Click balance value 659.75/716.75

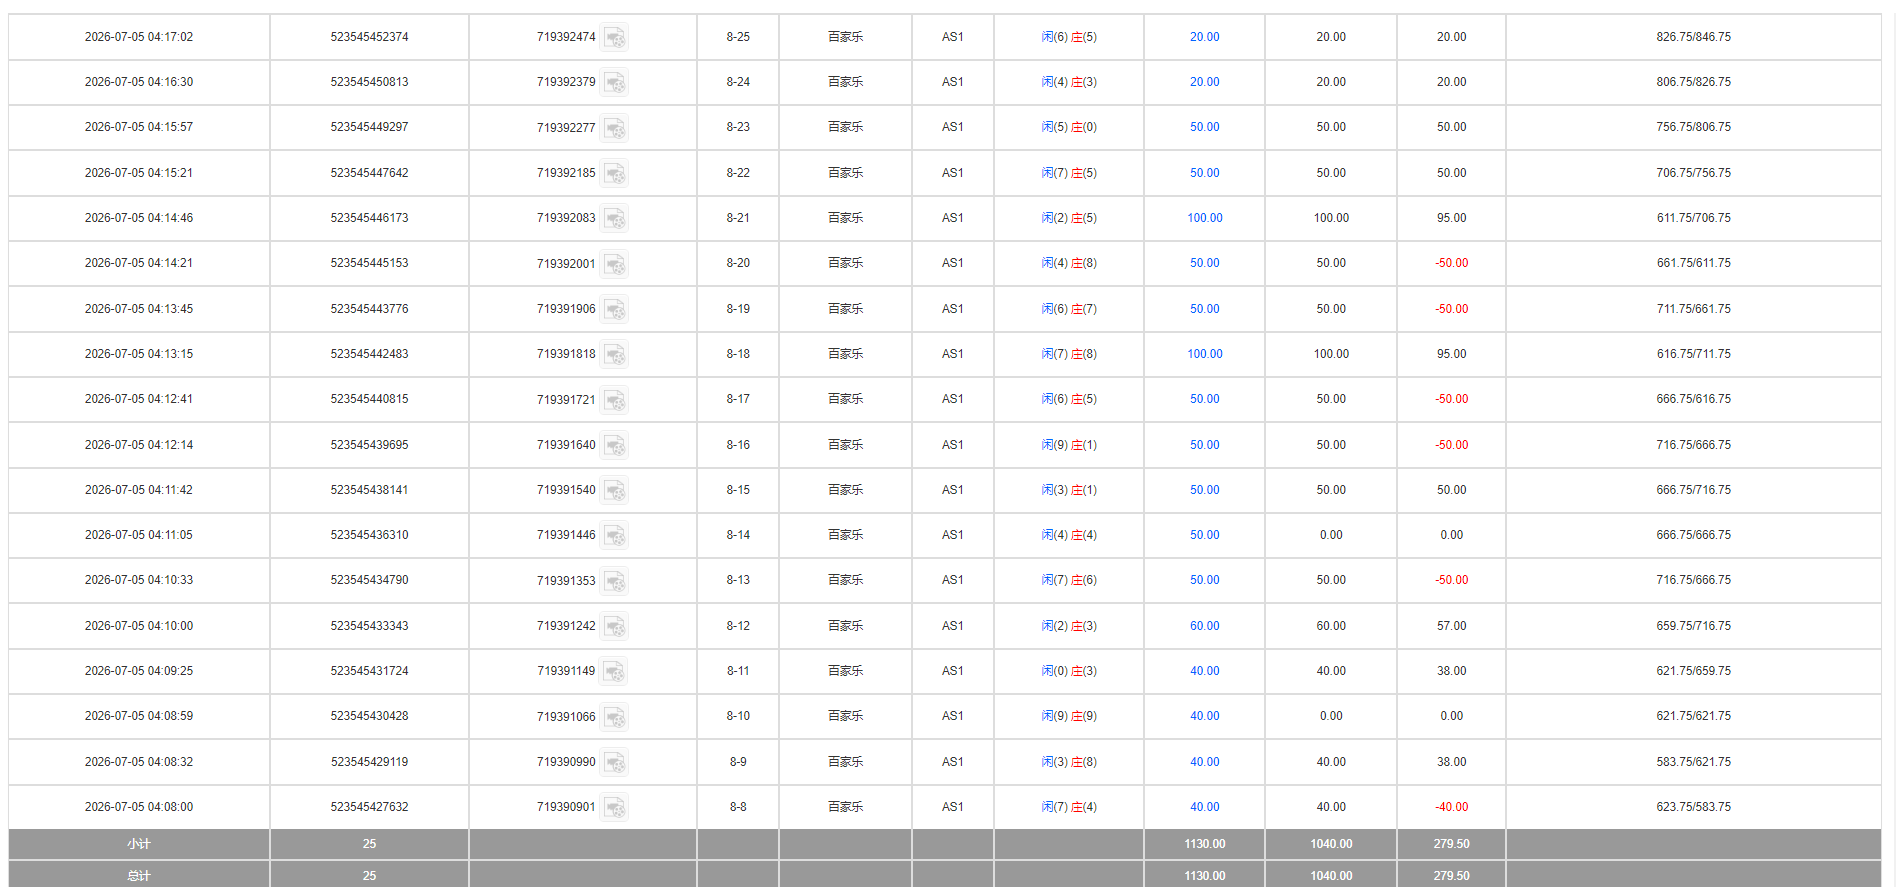(1693, 626)
